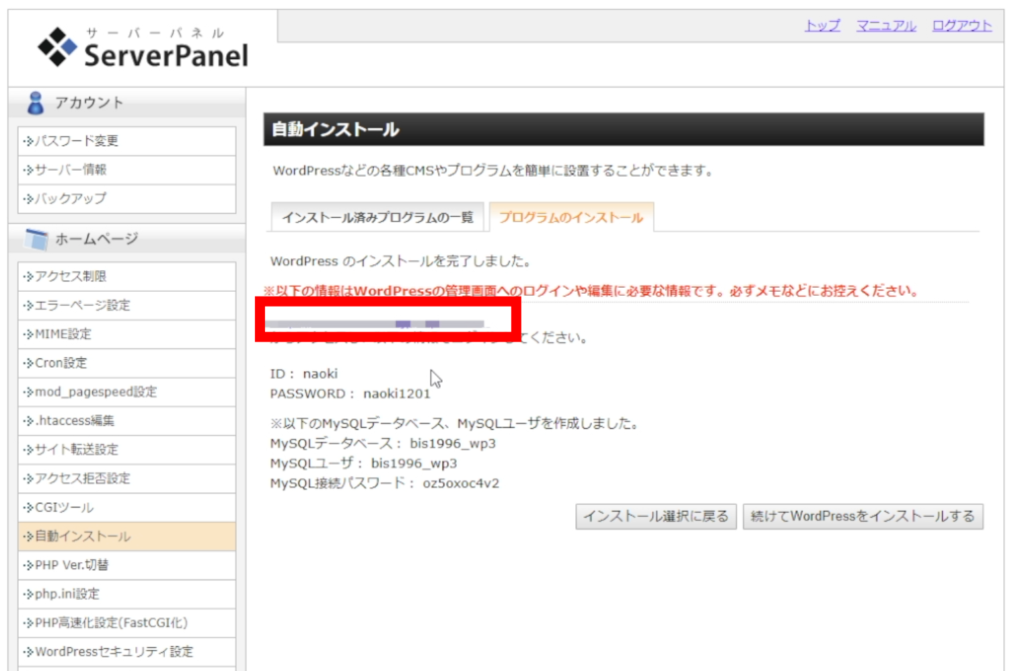The height and width of the screenshot is (671, 1024).
Task: Open PHP Ver.切替 menu item
Action: point(127,565)
